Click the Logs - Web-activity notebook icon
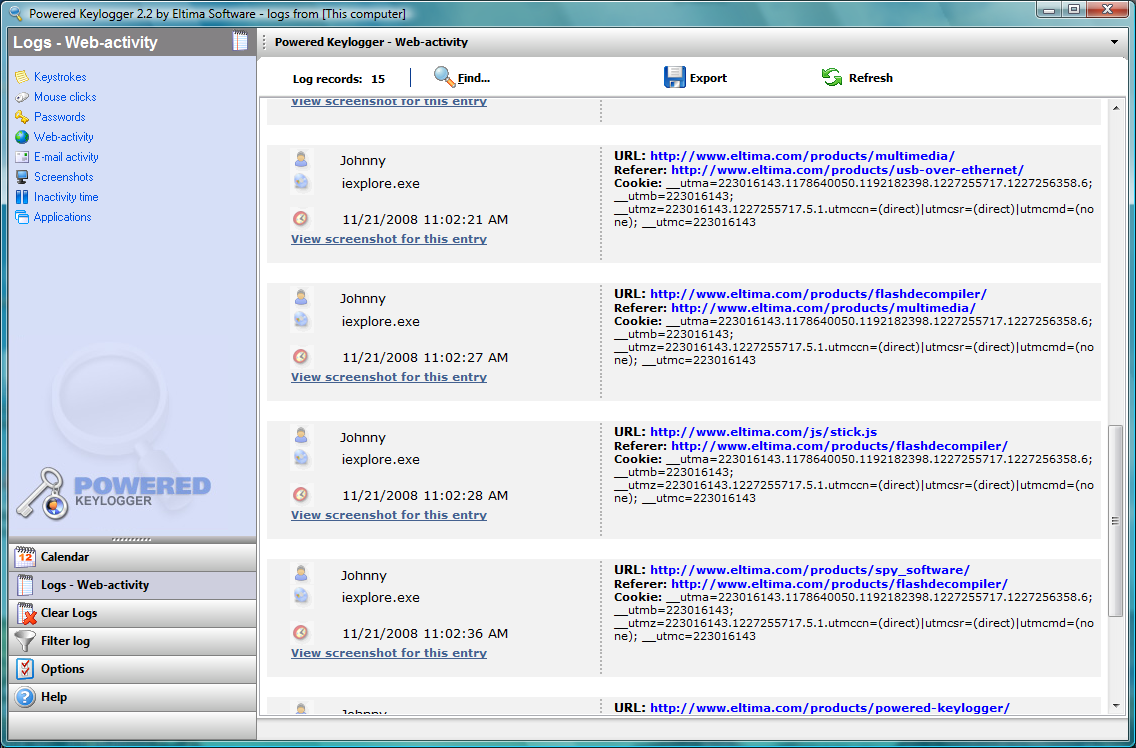This screenshot has height=748, width=1136. 25,585
